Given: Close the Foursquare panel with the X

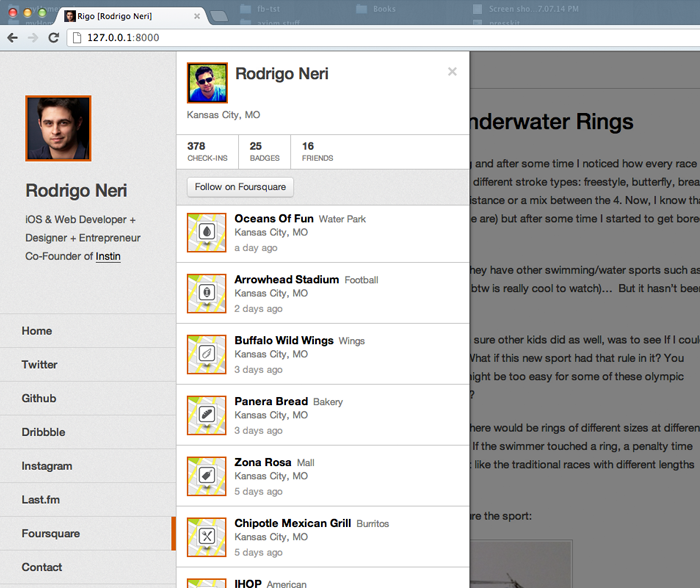Looking at the screenshot, I should [x=452, y=71].
